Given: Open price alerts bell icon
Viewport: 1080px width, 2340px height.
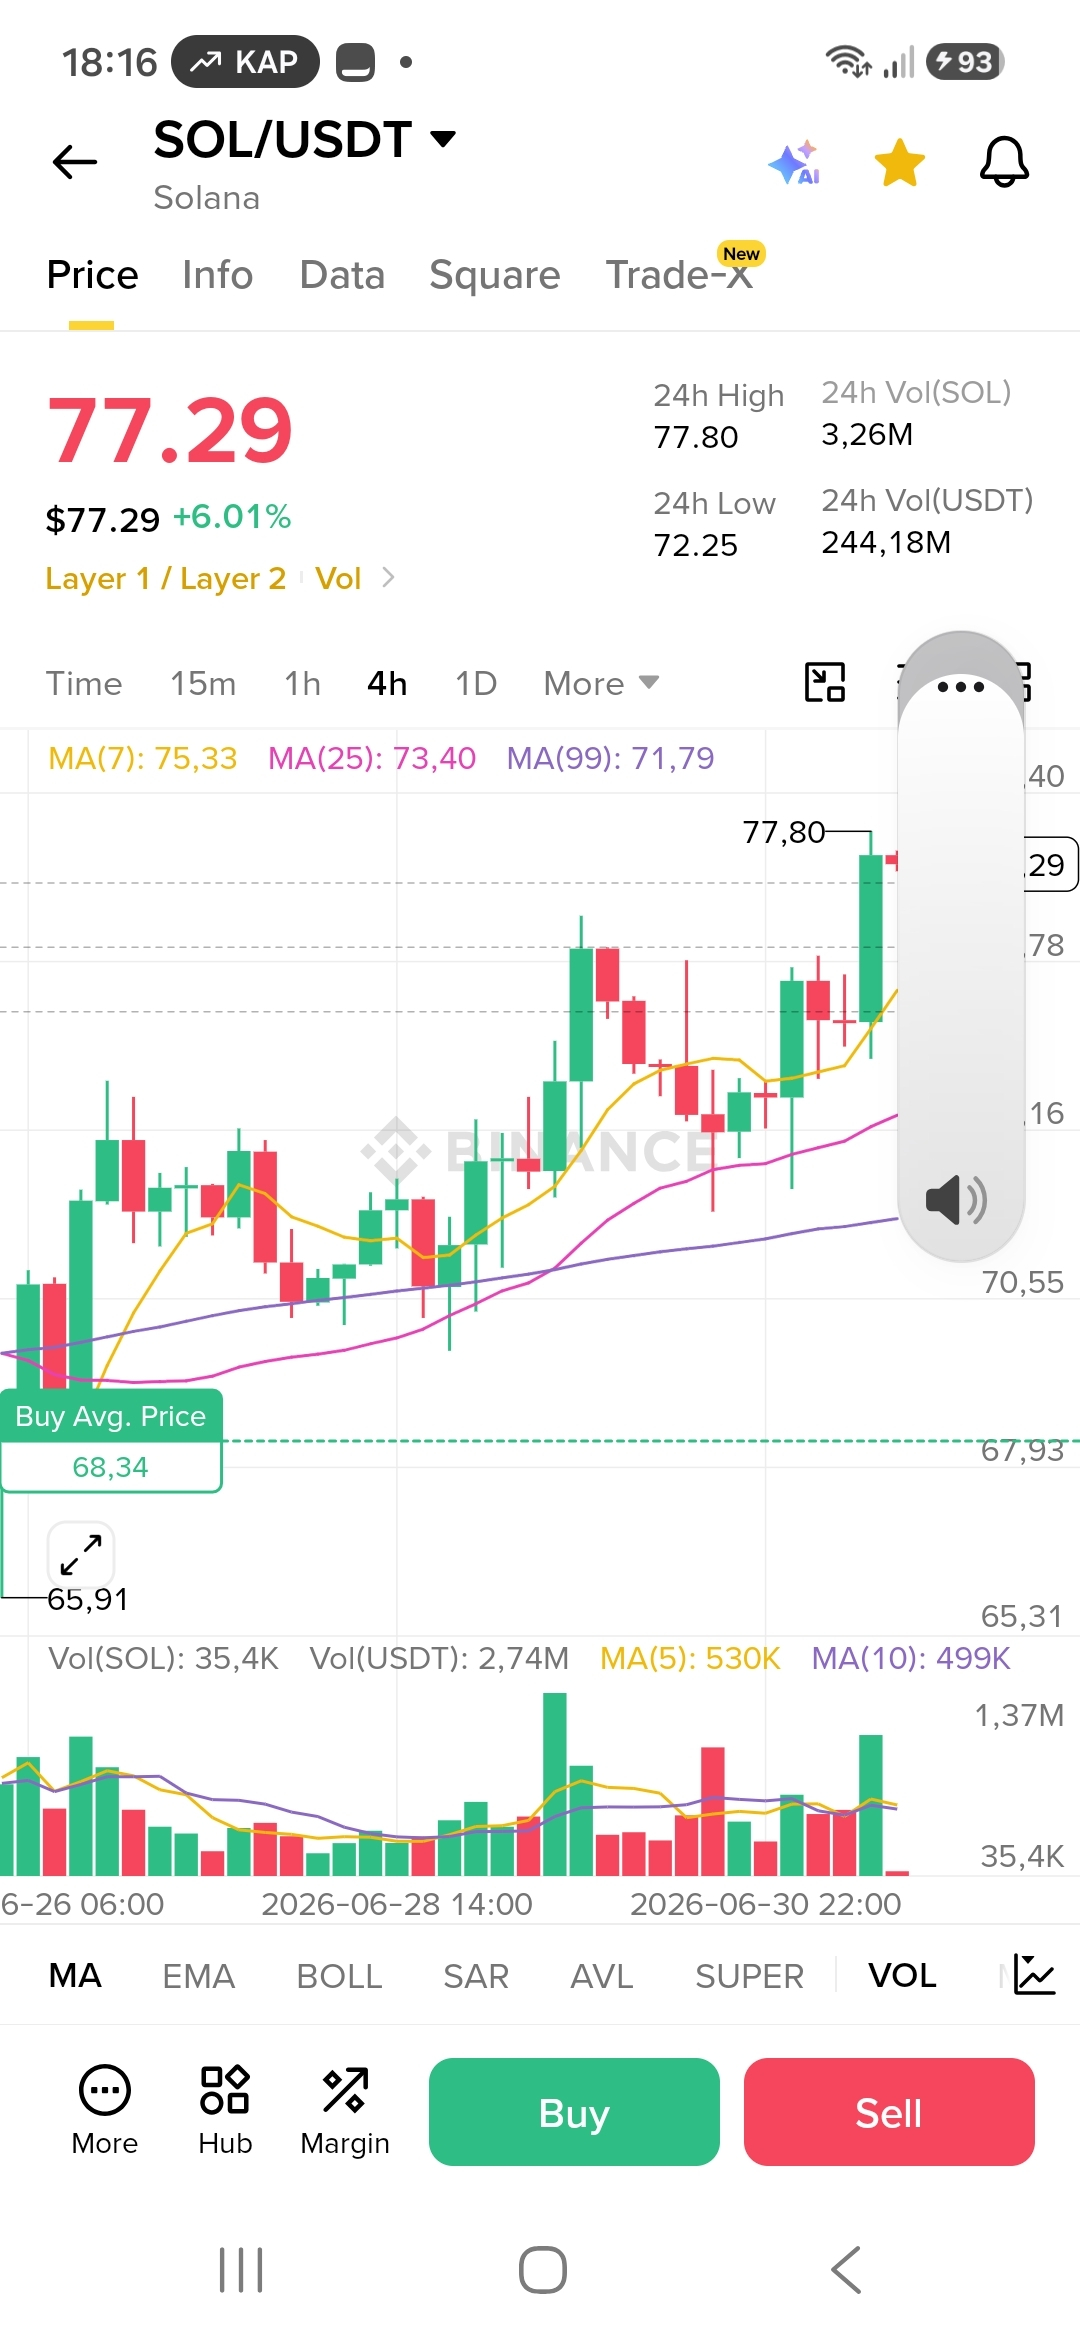Looking at the screenshot, I should pyautogui.click(x=1004, y=162).
